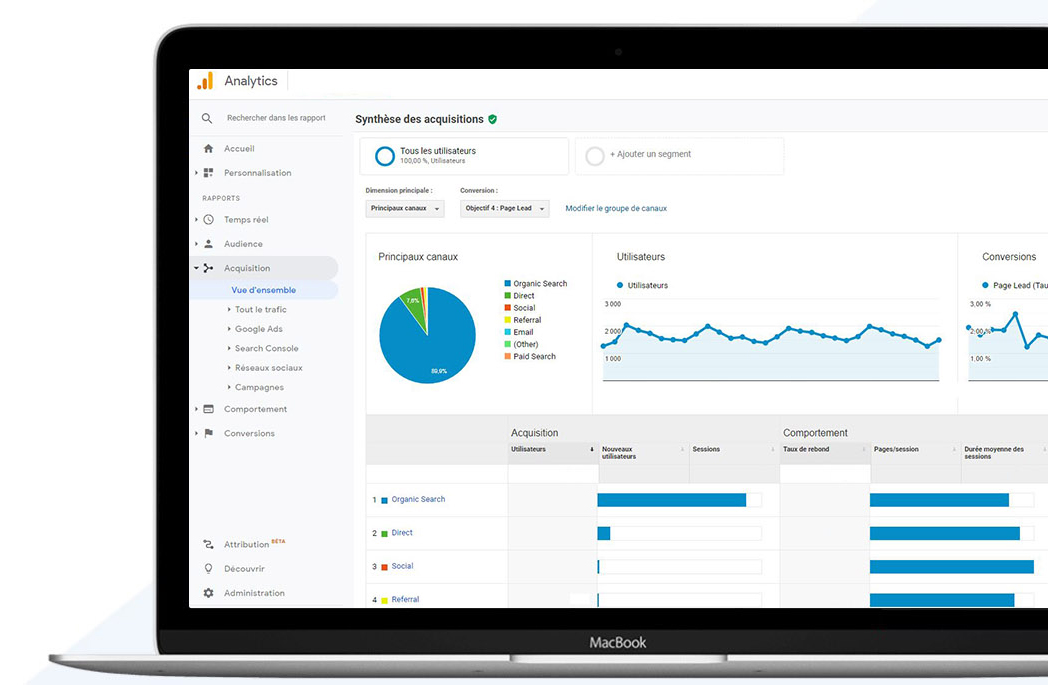The width and height of the screenshot is (1048, 685).
Task: Open the Conversions reports menu item
Action: (249, 433)
